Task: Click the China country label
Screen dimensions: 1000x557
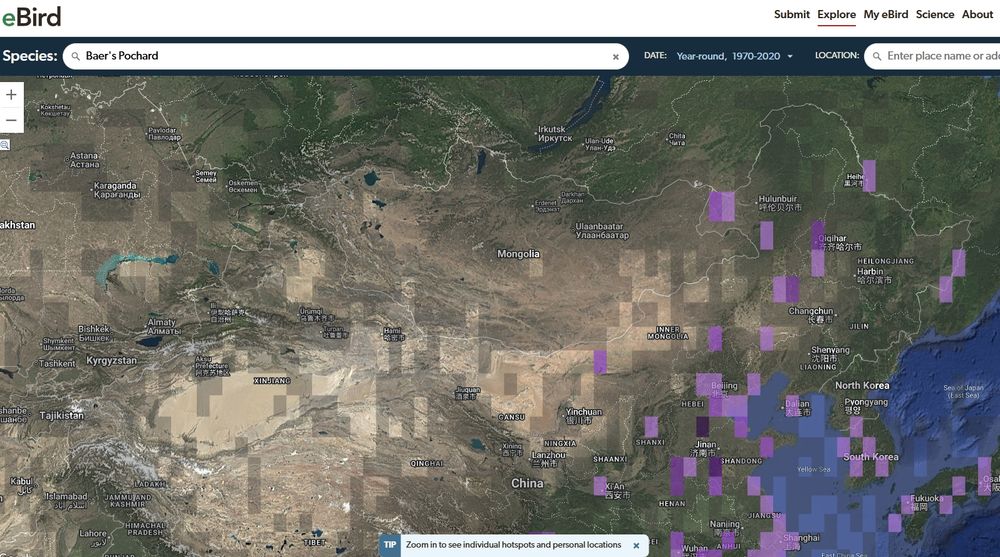Action: click(527, 483)
